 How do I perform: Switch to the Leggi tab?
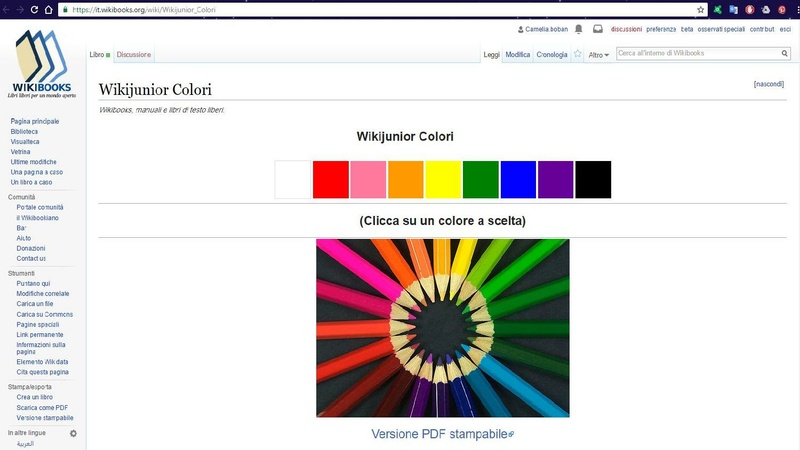(491, 54)
